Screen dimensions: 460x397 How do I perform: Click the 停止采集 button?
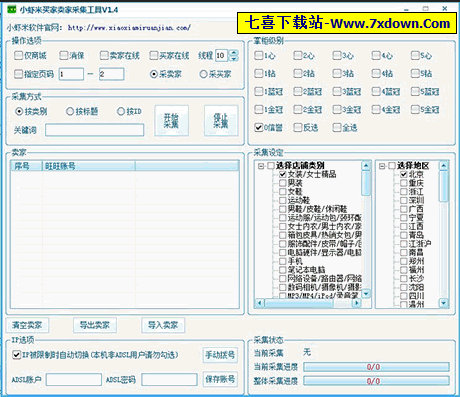pyautogui.click(x=221, y=121)
